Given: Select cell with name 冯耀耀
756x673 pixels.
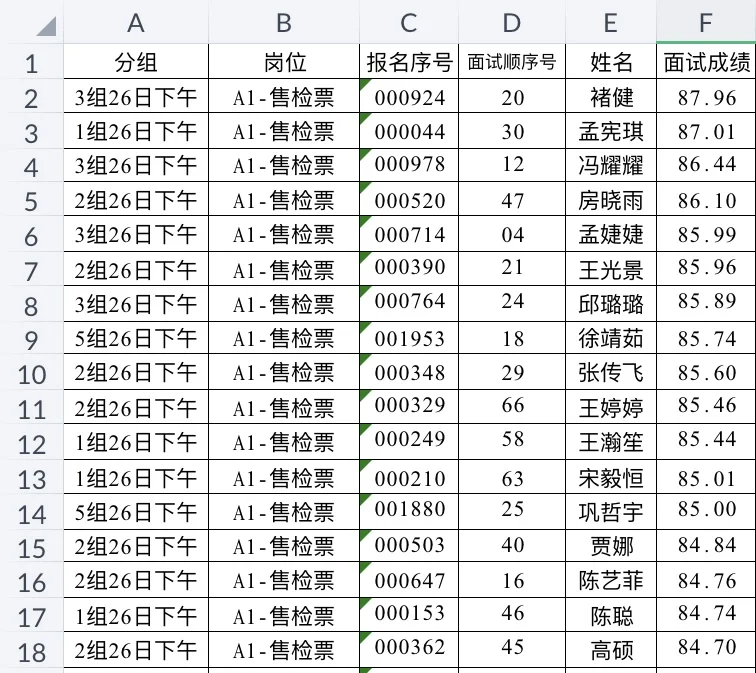Looking at the screenshot, I should [611, 165].
